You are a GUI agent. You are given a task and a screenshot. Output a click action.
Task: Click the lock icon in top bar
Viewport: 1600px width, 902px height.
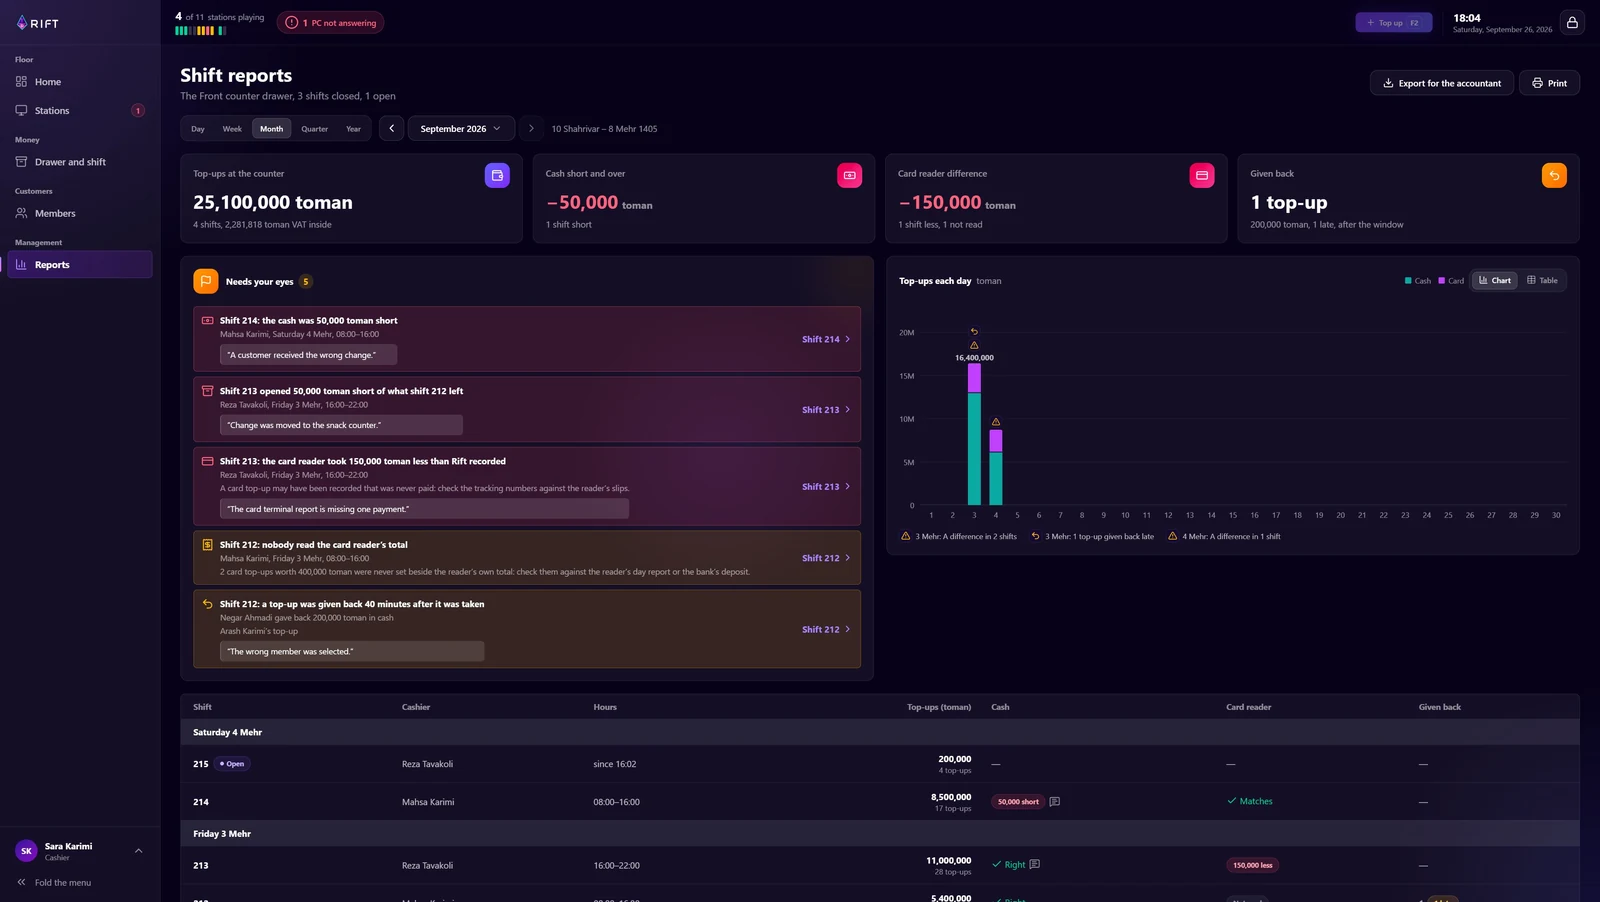coord(1572,22)
